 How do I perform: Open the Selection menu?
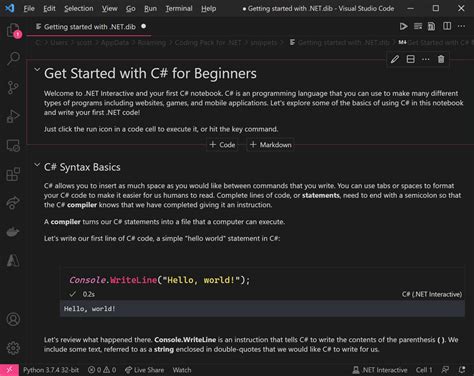tap(79, 9)
